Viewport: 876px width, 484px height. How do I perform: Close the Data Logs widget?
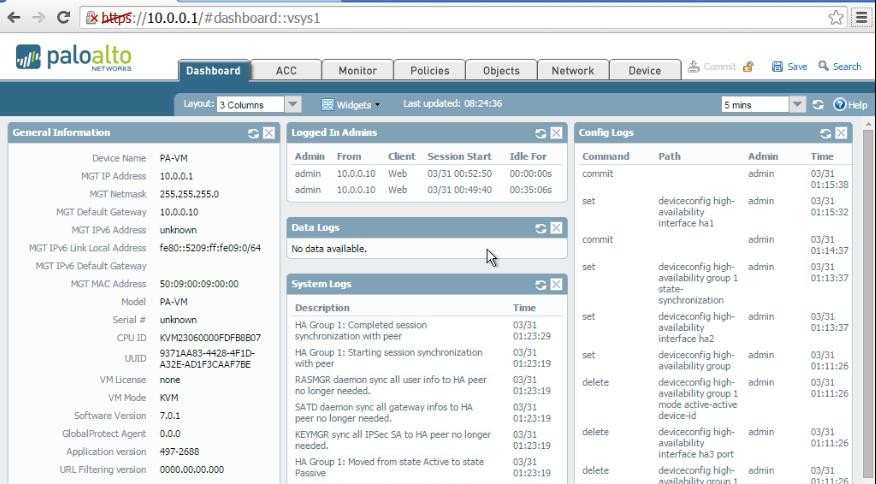[x=556, y=227]
